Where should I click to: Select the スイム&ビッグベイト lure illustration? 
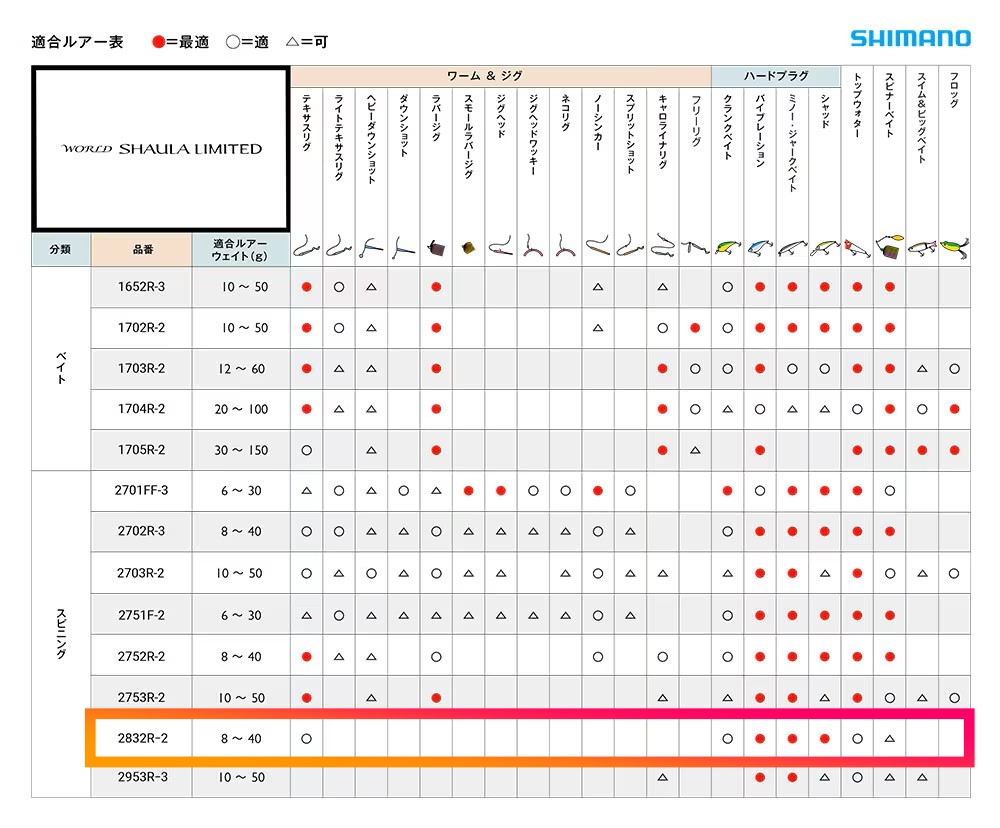922,248
